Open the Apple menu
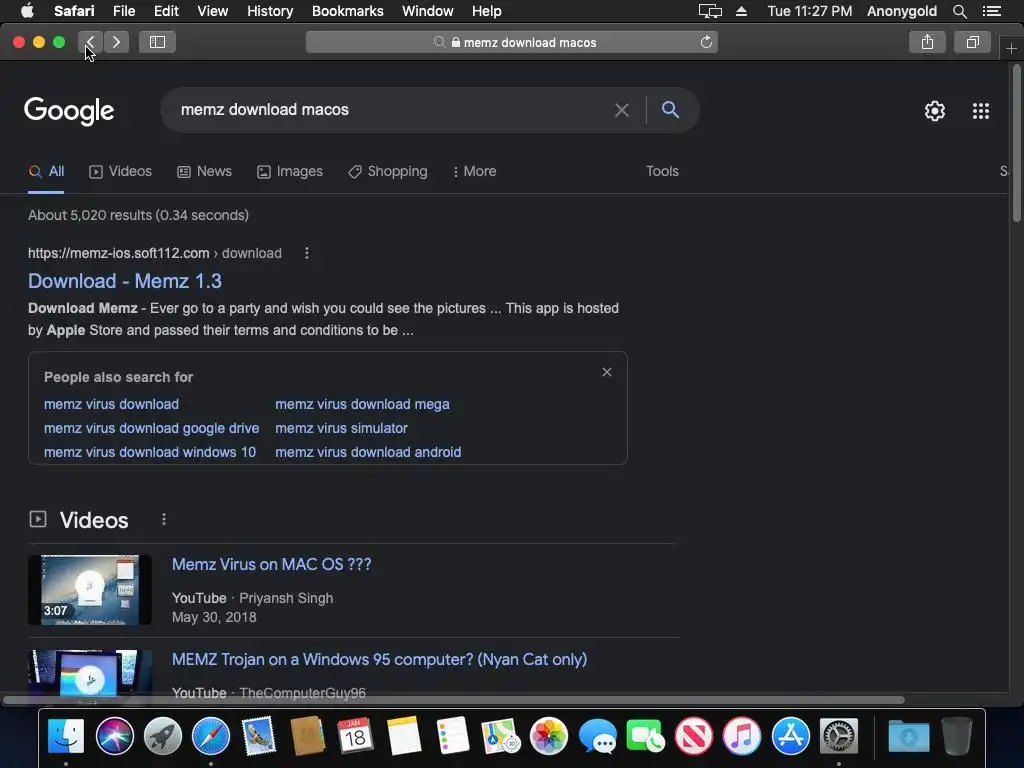This screenshot has height=768, width=1024. [x=27, y=11]
